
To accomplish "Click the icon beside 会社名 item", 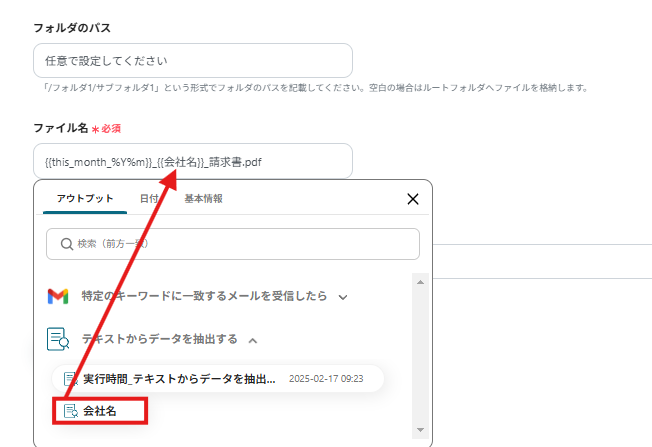I will coord(71,411).
